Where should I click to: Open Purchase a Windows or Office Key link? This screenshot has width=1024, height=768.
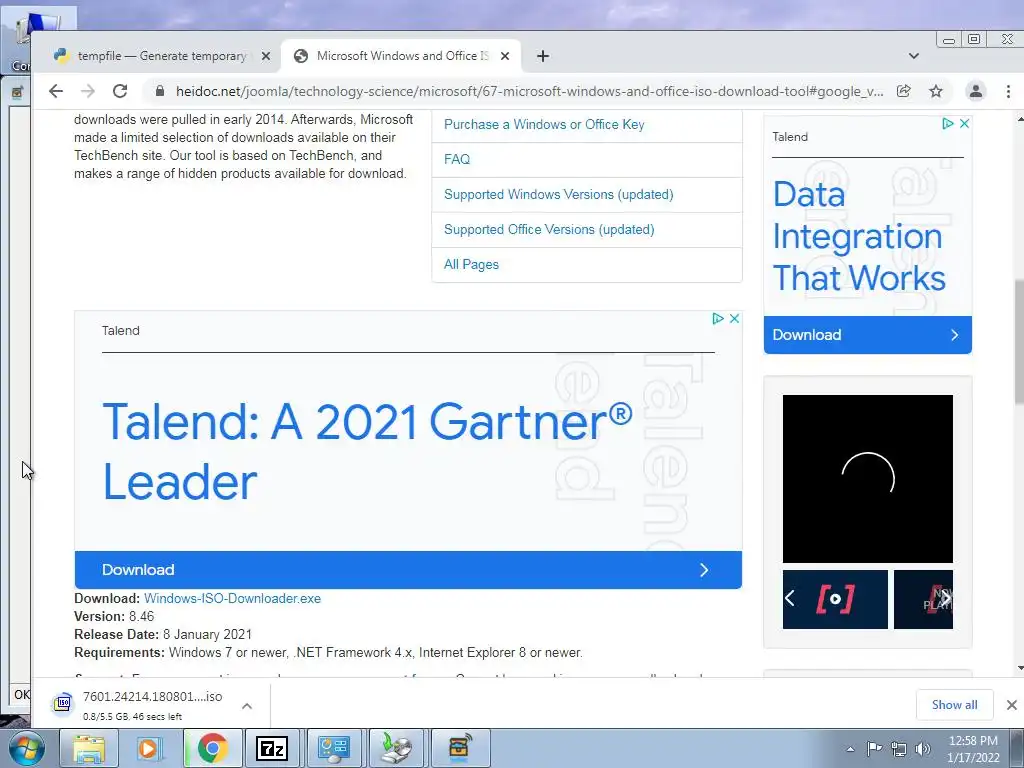[x=544, y=125]
